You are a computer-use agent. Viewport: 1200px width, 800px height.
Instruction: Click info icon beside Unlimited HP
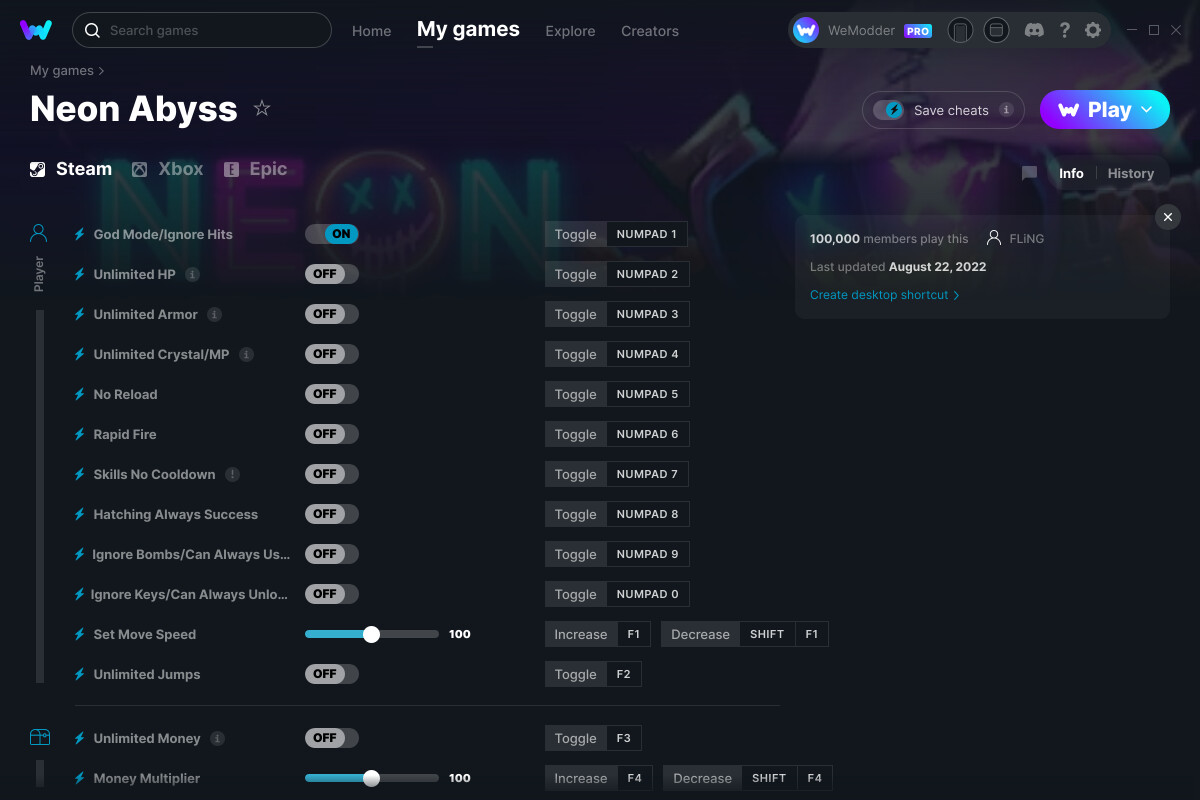(x=192, y=274)
